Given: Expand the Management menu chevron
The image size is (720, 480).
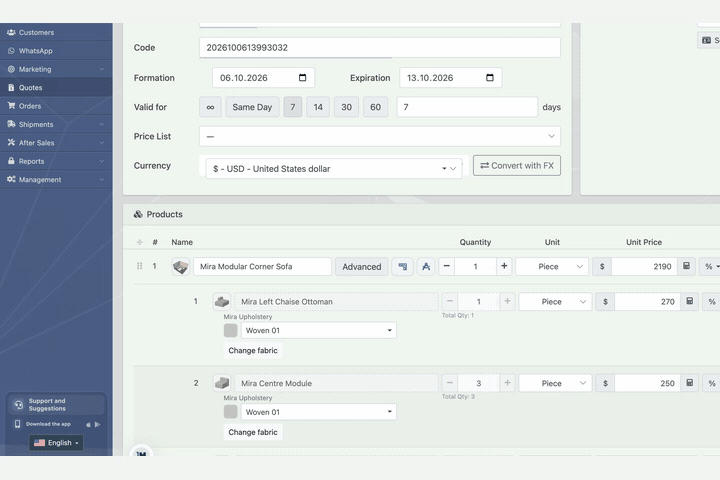Looking at the screenshot, I should coord(101,180).
